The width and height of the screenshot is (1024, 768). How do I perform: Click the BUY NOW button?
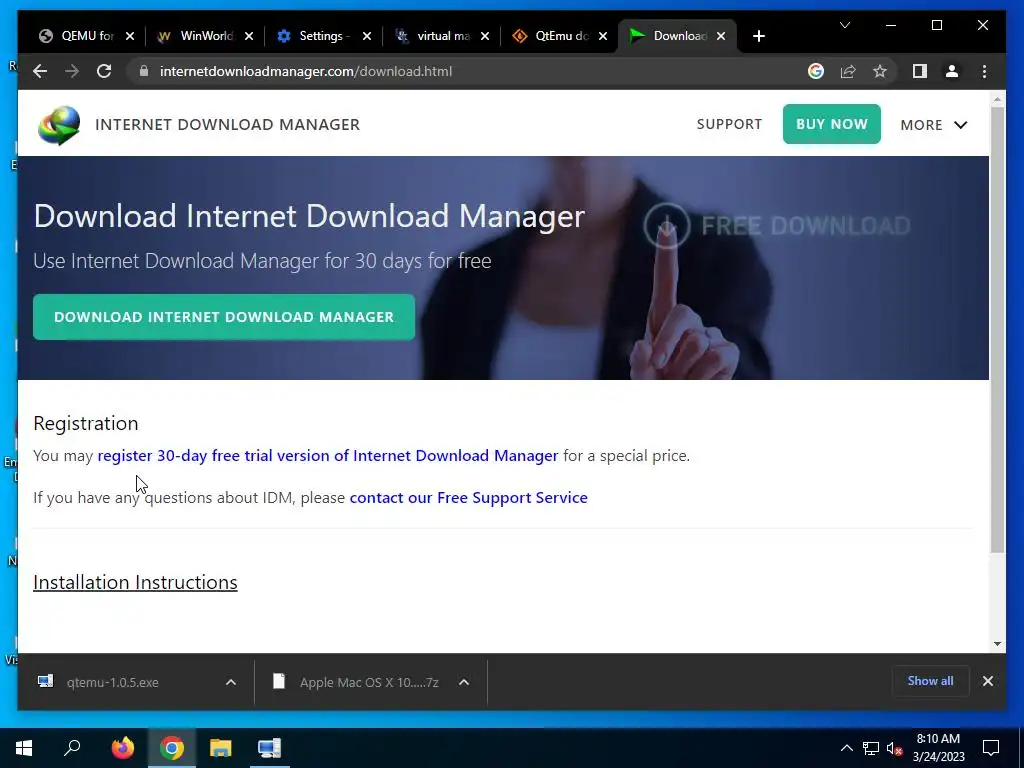point(831,124)
